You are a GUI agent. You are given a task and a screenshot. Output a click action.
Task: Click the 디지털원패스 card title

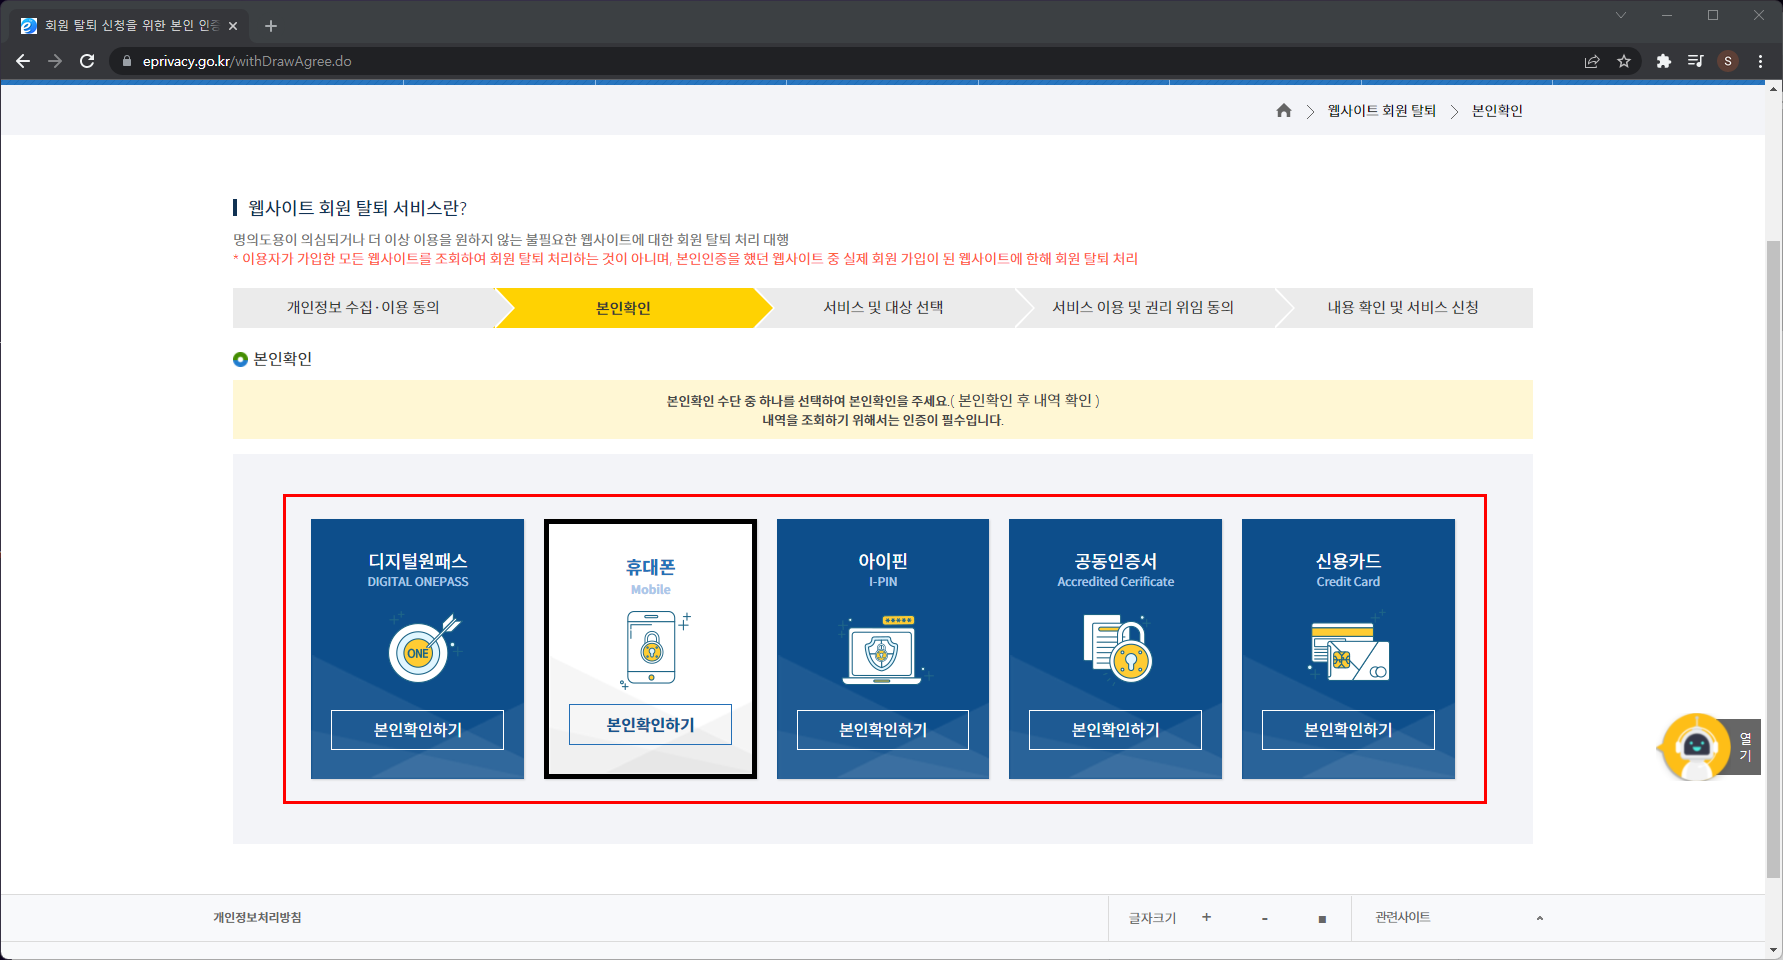(x=417, y=561)
